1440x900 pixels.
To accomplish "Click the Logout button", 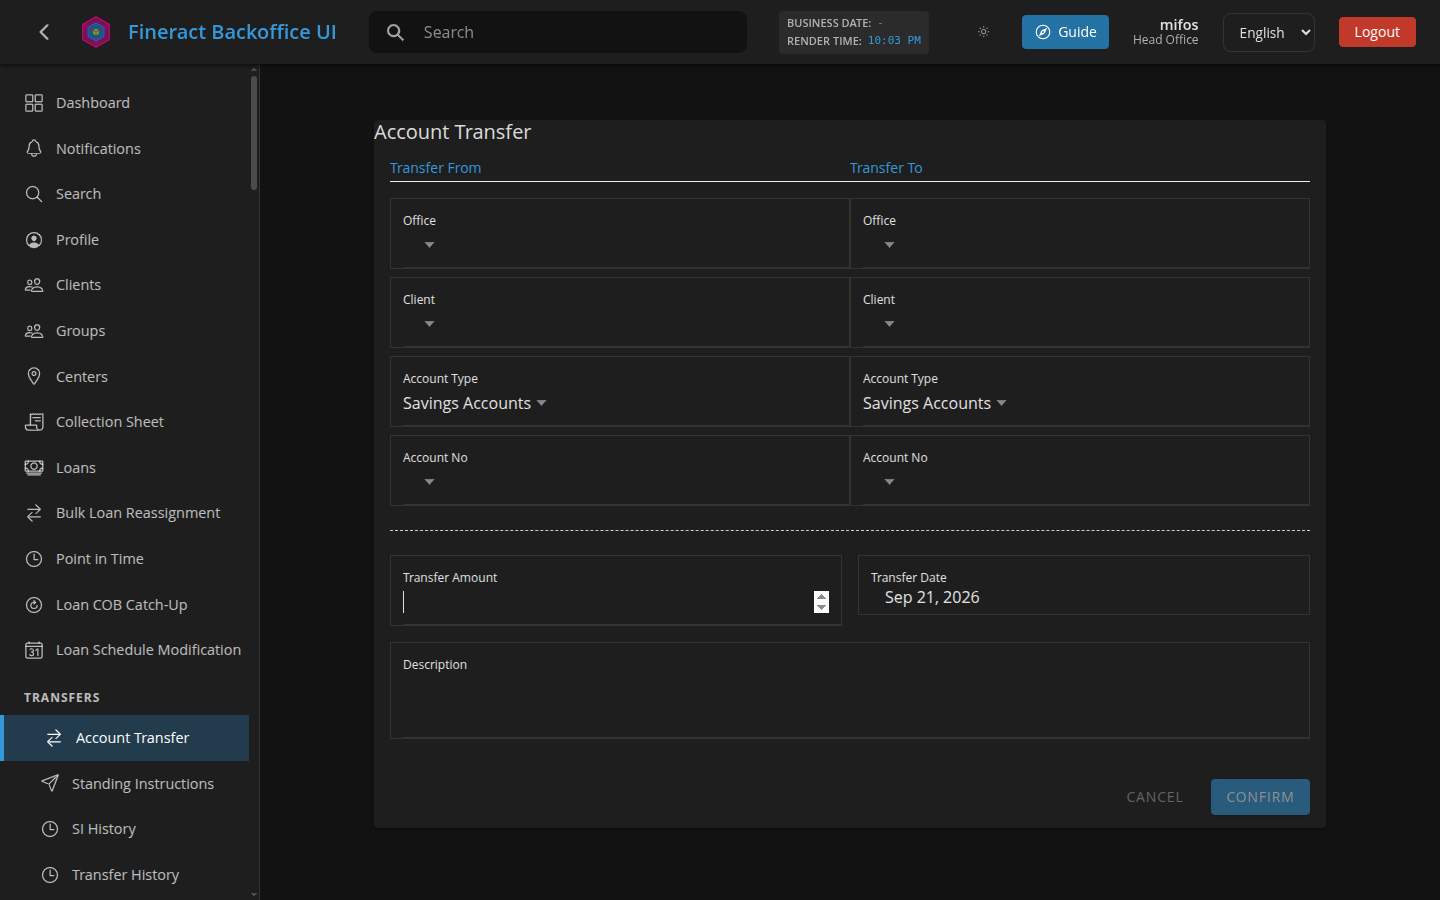I will click(1377, 32).
